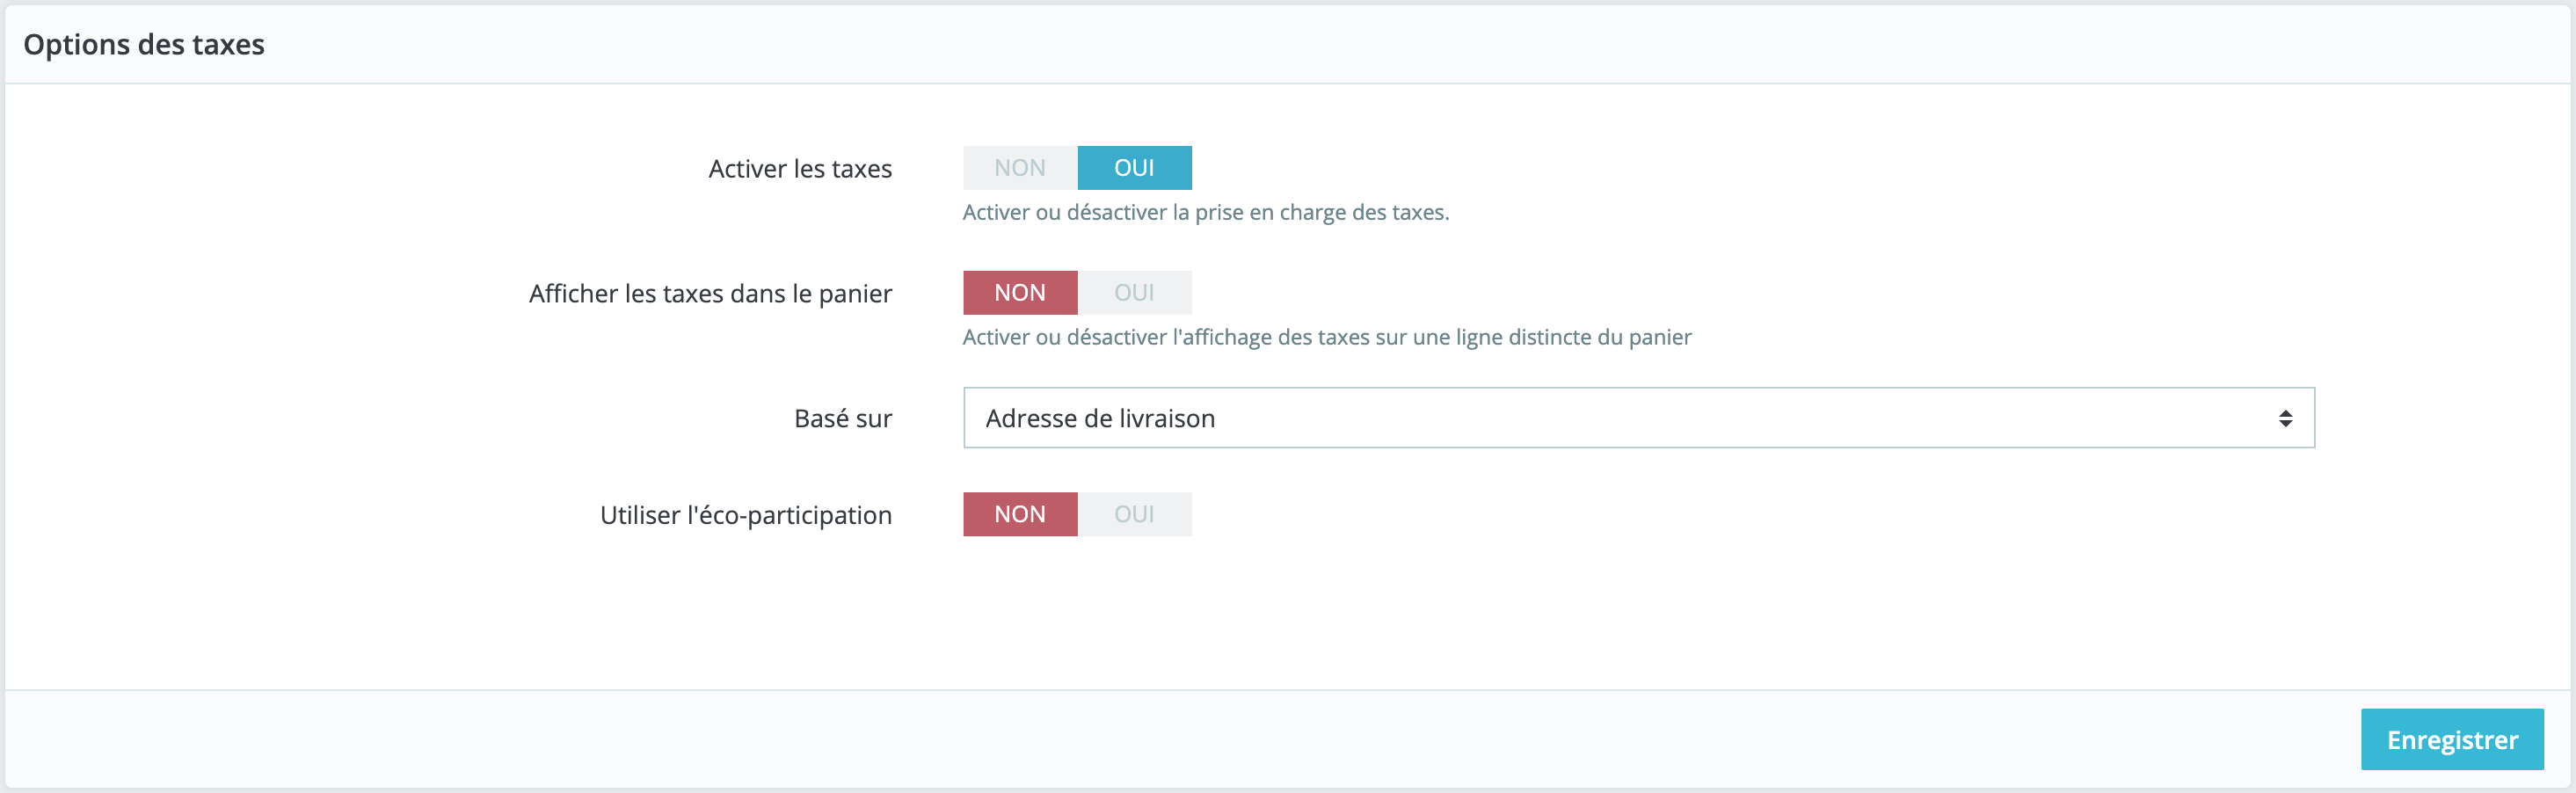This screenshot has width=2576, height=793.
Task: Select OUI for Activer les taxes
Action: tap(1134, 168)
